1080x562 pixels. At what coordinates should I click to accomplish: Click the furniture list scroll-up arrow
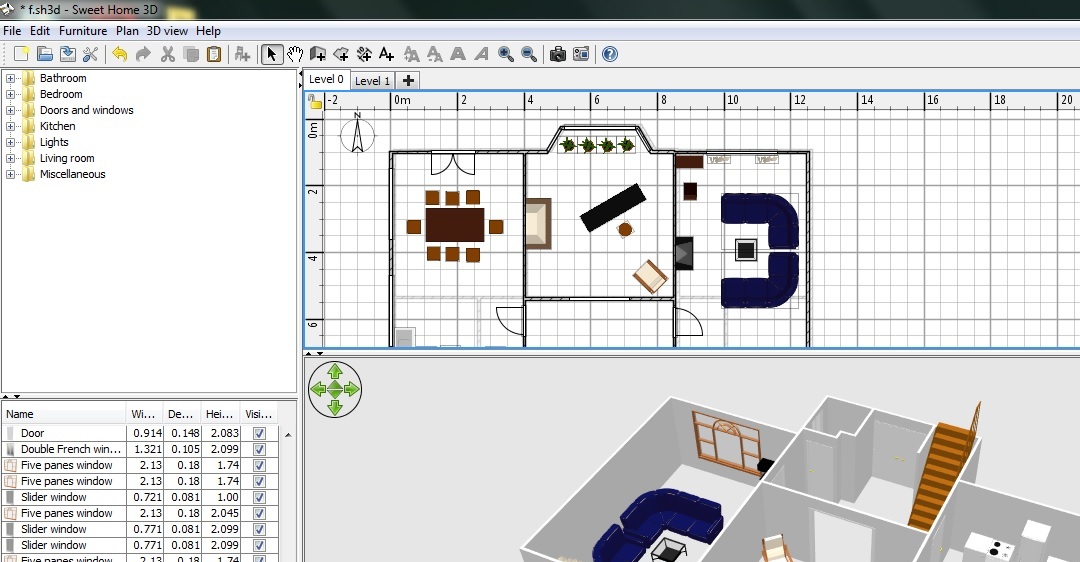coord(288,435)
